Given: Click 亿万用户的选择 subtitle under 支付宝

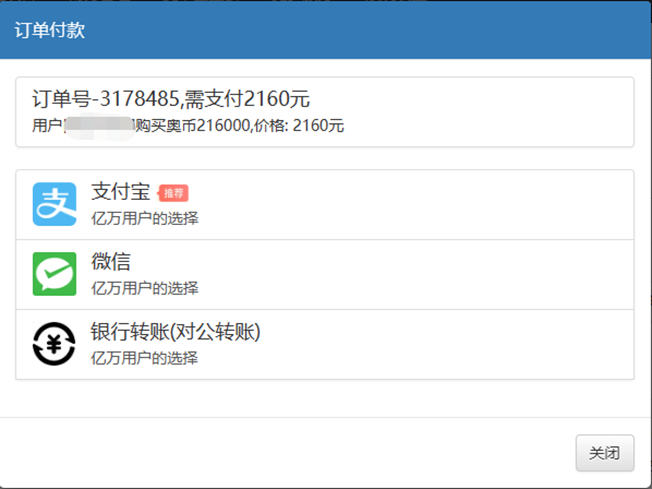Looking at the screenshot, I should coord(145,218).
